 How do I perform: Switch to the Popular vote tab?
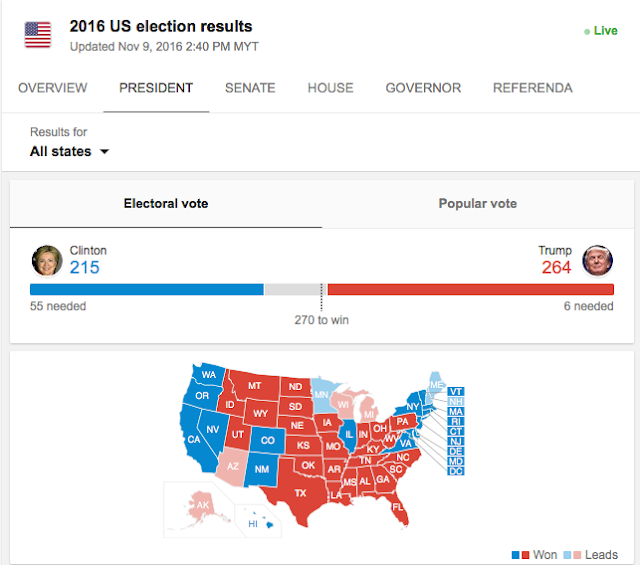478,204
